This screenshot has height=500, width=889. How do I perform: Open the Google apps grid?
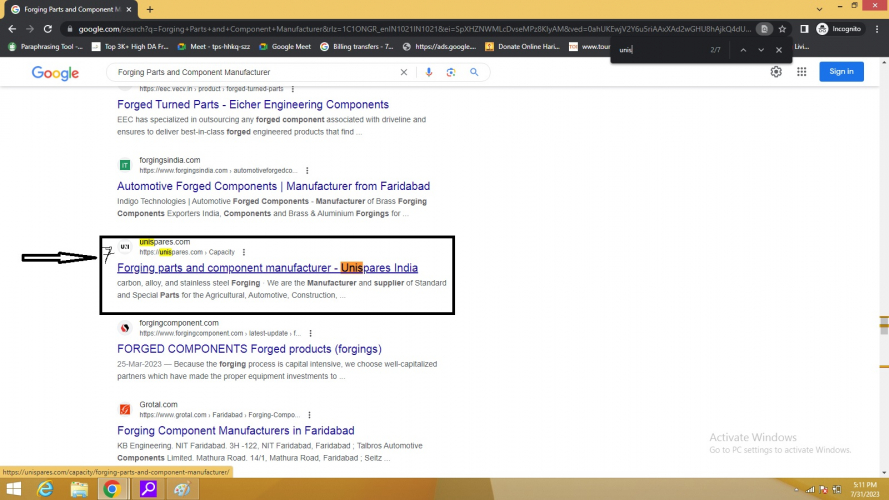pyautogui.click(x=801, y=71)
